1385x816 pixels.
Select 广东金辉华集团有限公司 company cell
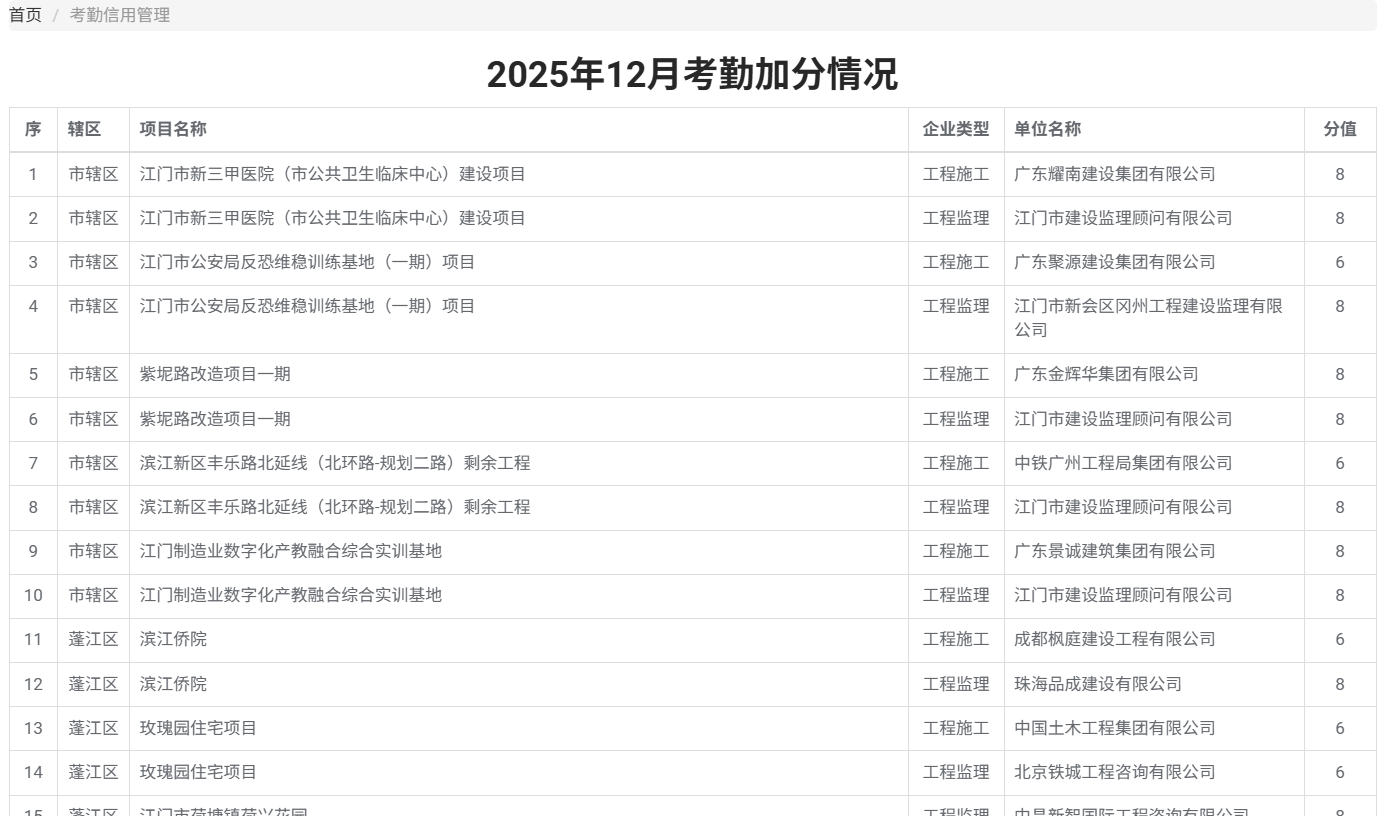(1106, 374)
